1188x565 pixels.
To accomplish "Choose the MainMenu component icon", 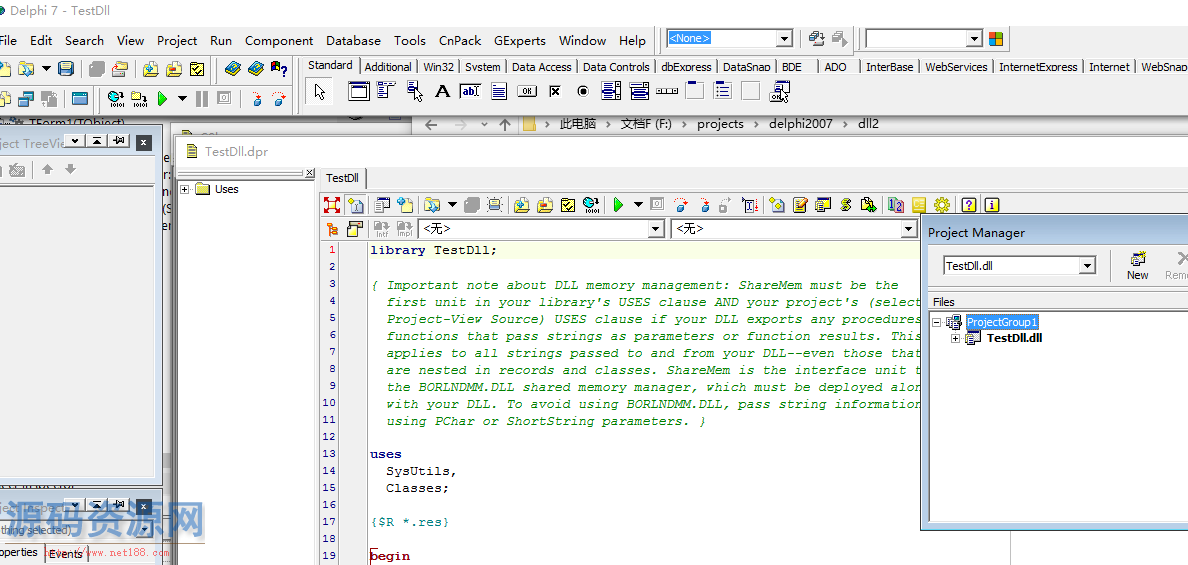I will tap(386, 92).
